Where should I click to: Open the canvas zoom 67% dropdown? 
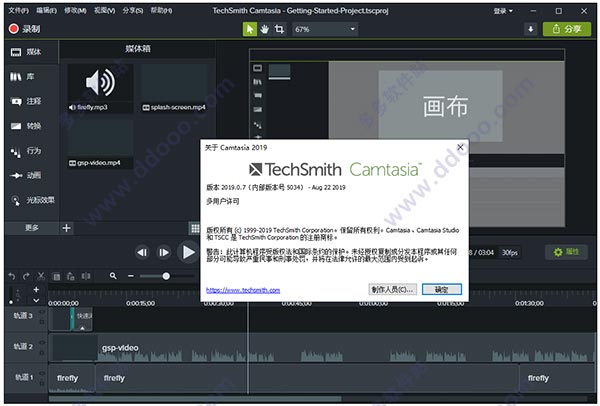[325, 29]
